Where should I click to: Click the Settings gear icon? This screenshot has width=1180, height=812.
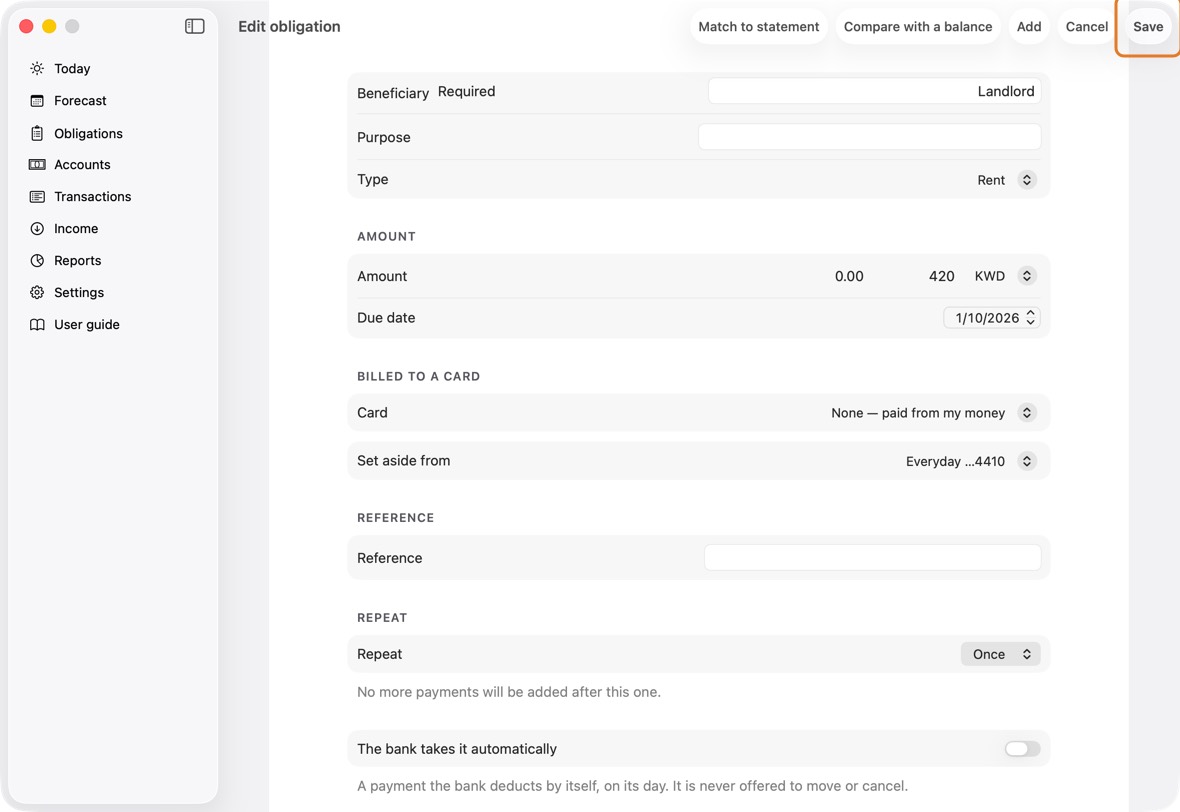pos(37,293)
